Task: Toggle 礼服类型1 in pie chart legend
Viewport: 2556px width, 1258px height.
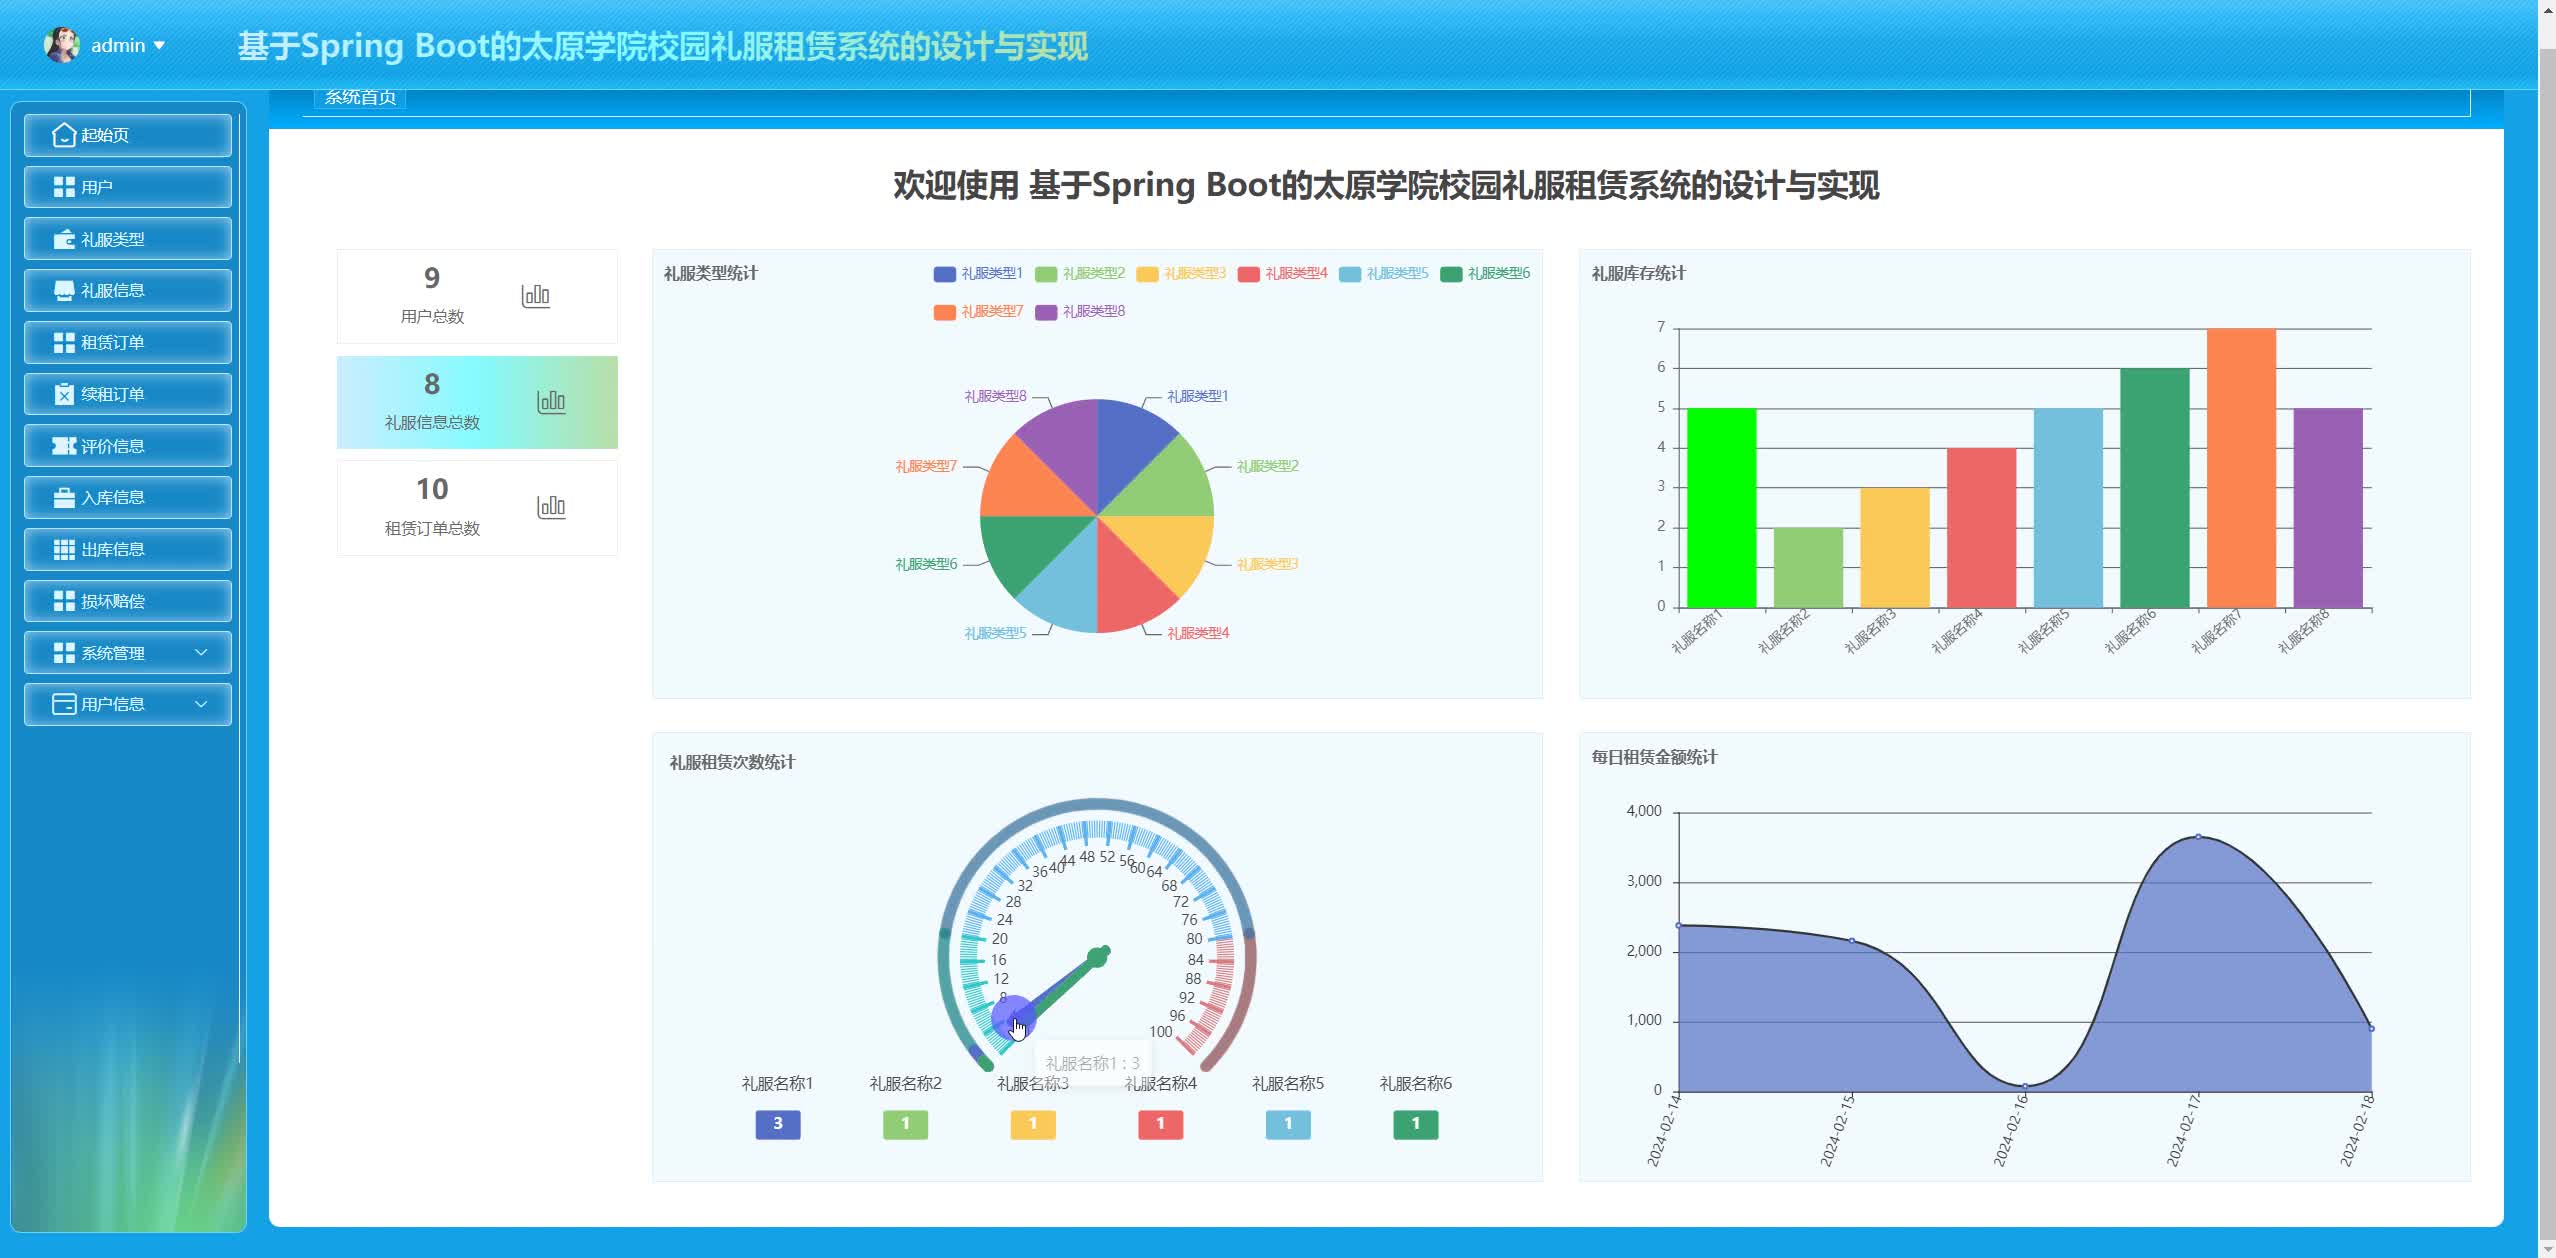Action: pyautogui.click(x=978, y=274)
